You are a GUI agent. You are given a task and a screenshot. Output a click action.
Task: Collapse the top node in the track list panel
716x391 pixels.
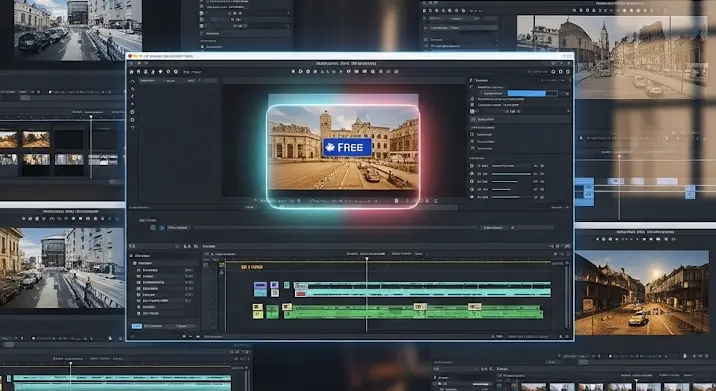coord(132,256)
